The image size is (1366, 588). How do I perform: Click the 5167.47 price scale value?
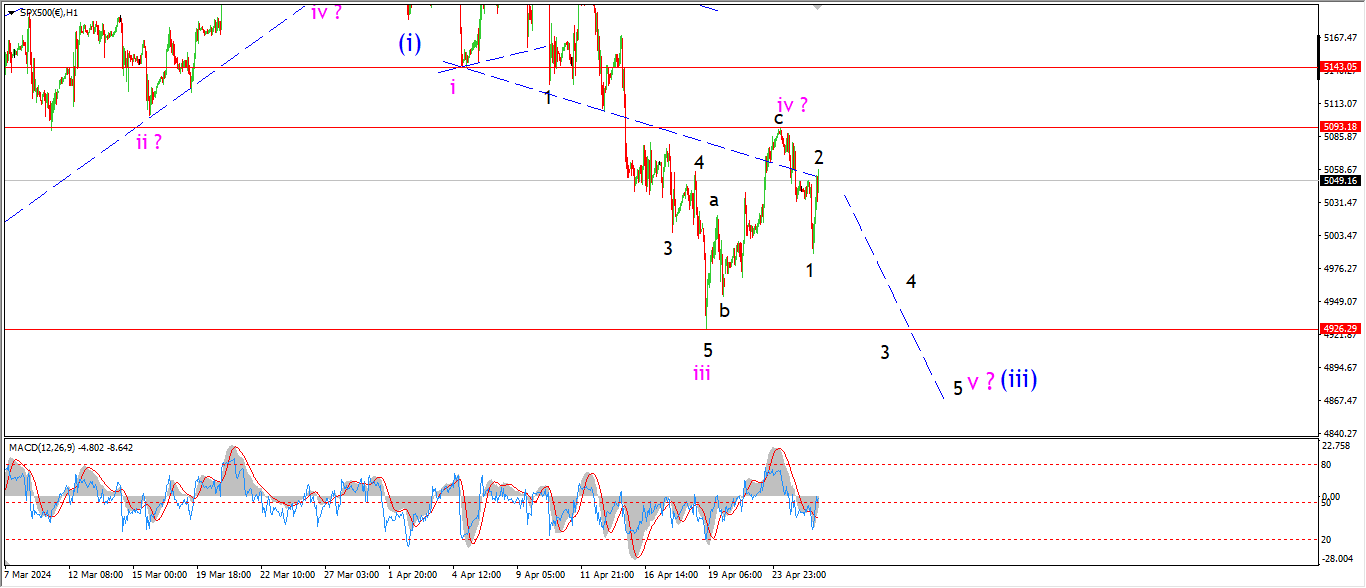click(x=1339, y=38)
